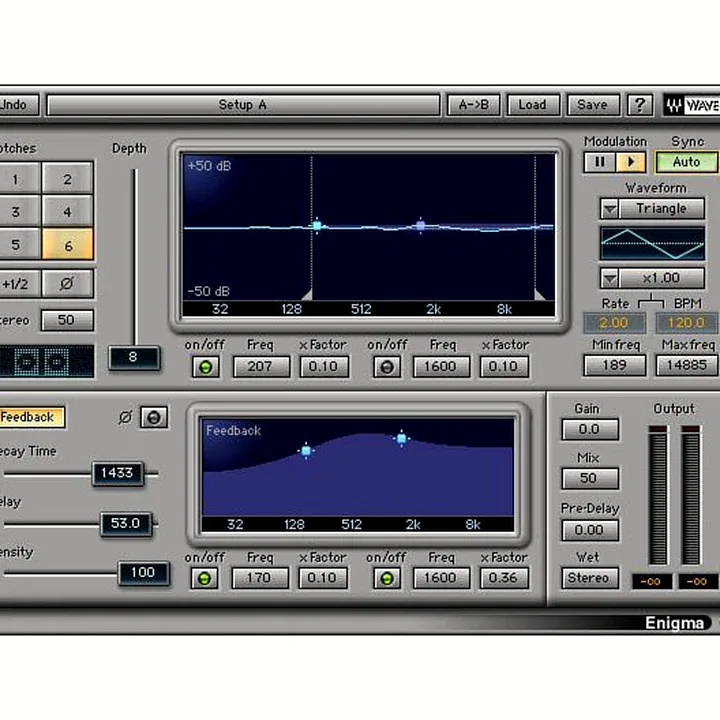Select 3 notches
Screen dimensions: 720x720
pos(18,212)
